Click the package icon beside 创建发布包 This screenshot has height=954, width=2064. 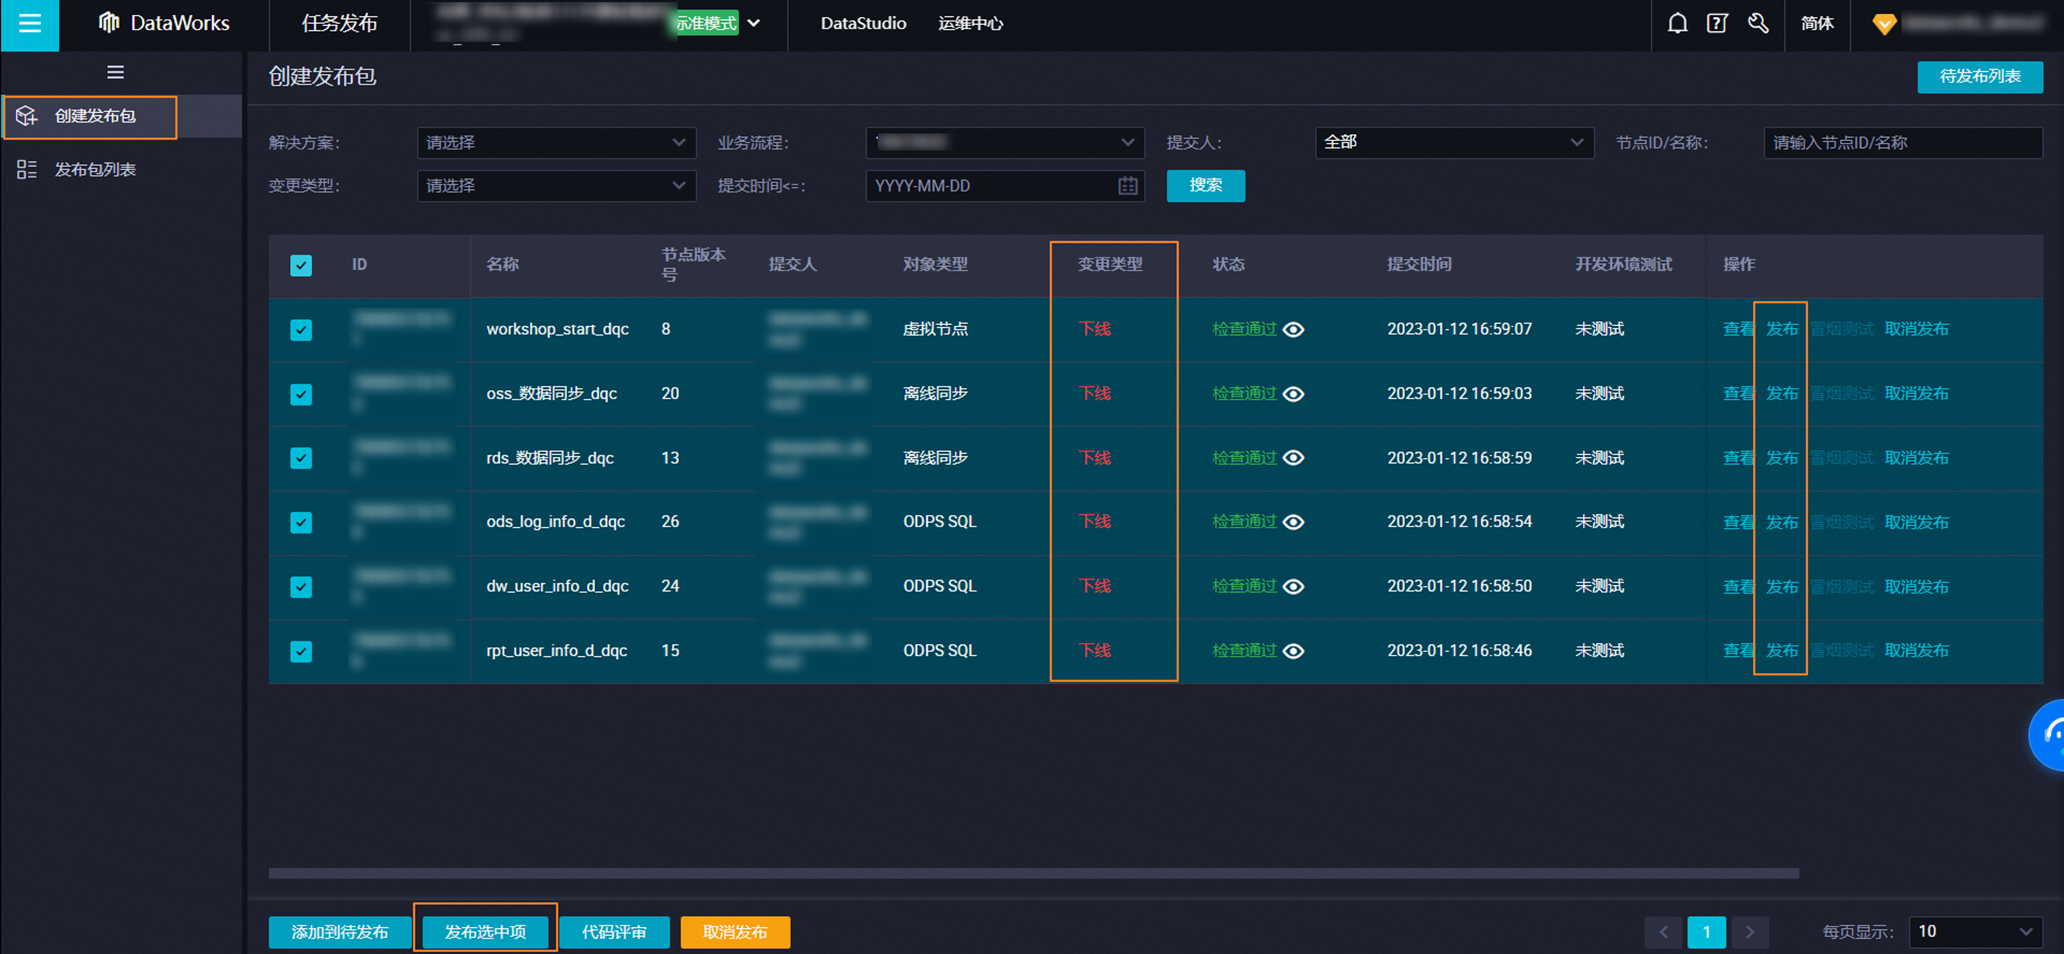click(27, 116)
